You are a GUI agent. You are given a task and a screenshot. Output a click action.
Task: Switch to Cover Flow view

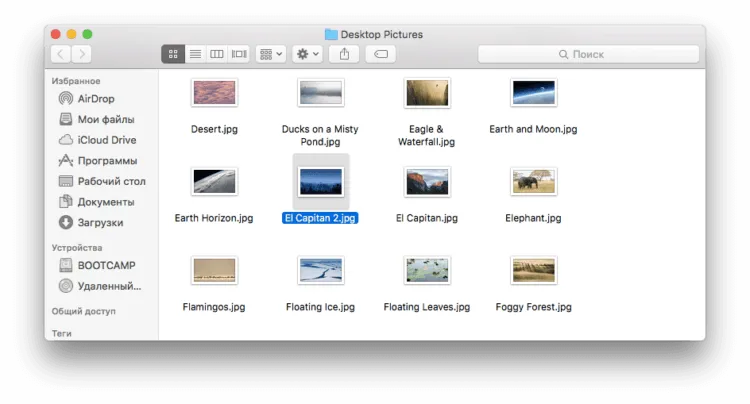point(239,54)
